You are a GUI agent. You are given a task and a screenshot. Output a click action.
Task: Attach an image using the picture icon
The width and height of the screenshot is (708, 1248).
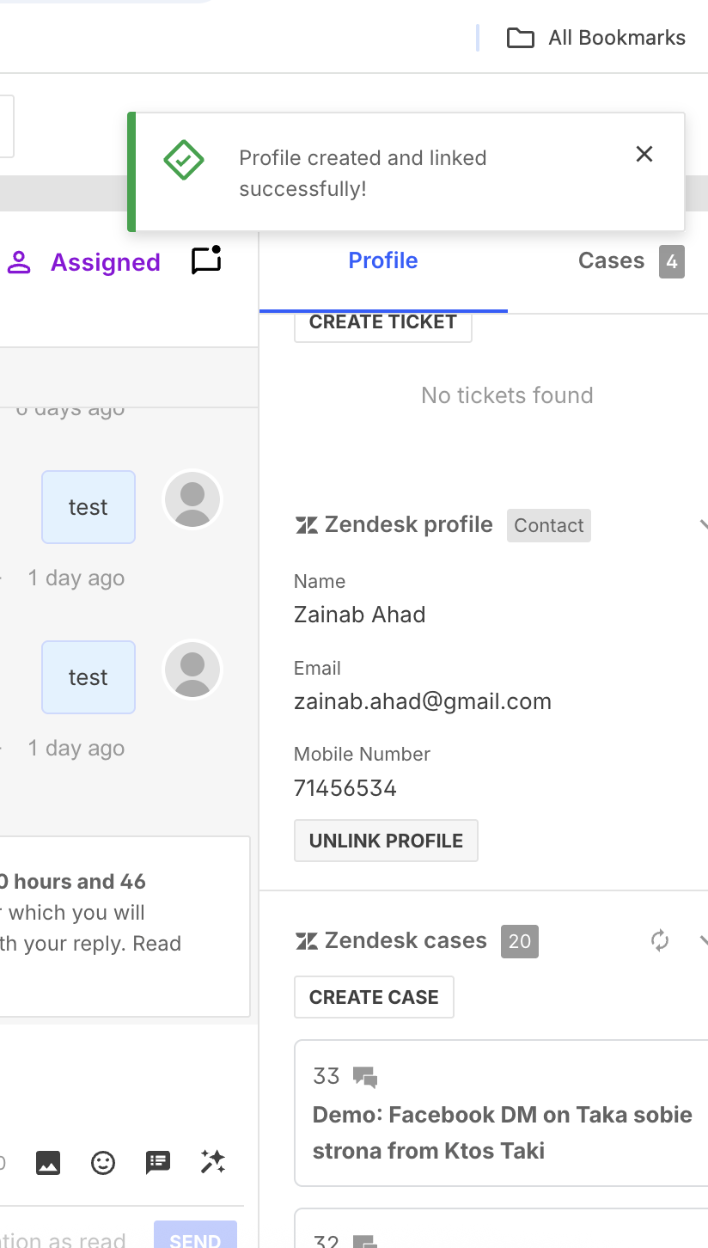(x=48, y=1162)
